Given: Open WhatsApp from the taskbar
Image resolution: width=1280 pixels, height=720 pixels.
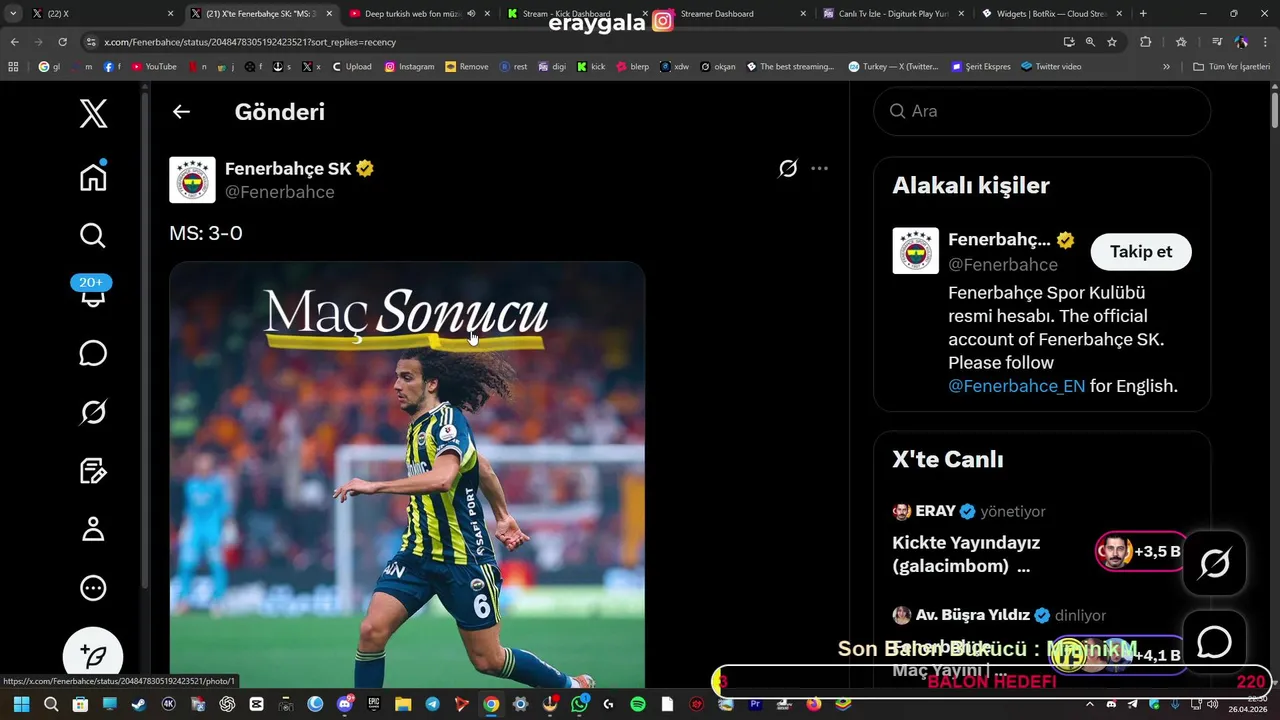Looking at the screenshot, I should tap(580, 704).
